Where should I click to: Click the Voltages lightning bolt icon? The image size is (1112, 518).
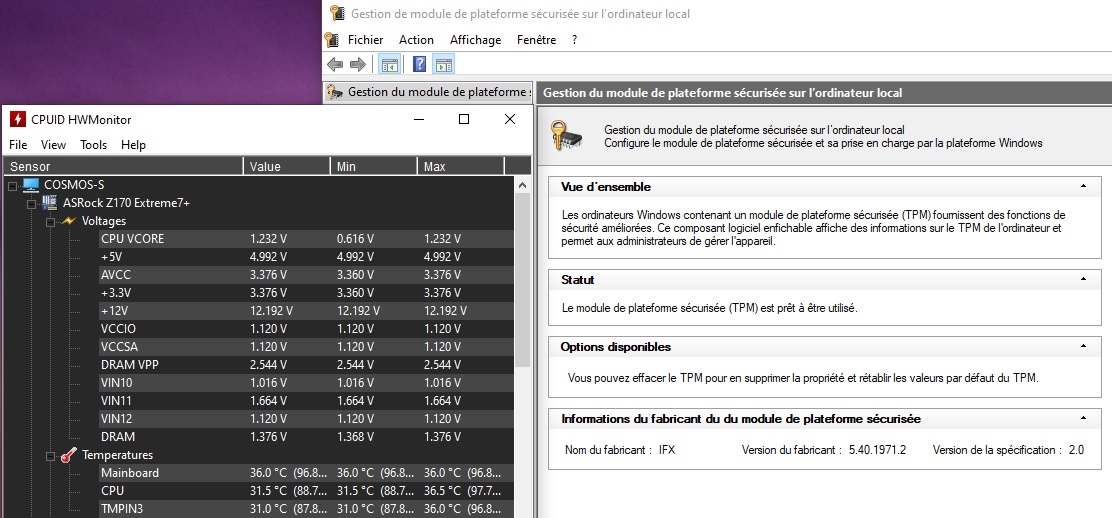click(x=68, y=221)
